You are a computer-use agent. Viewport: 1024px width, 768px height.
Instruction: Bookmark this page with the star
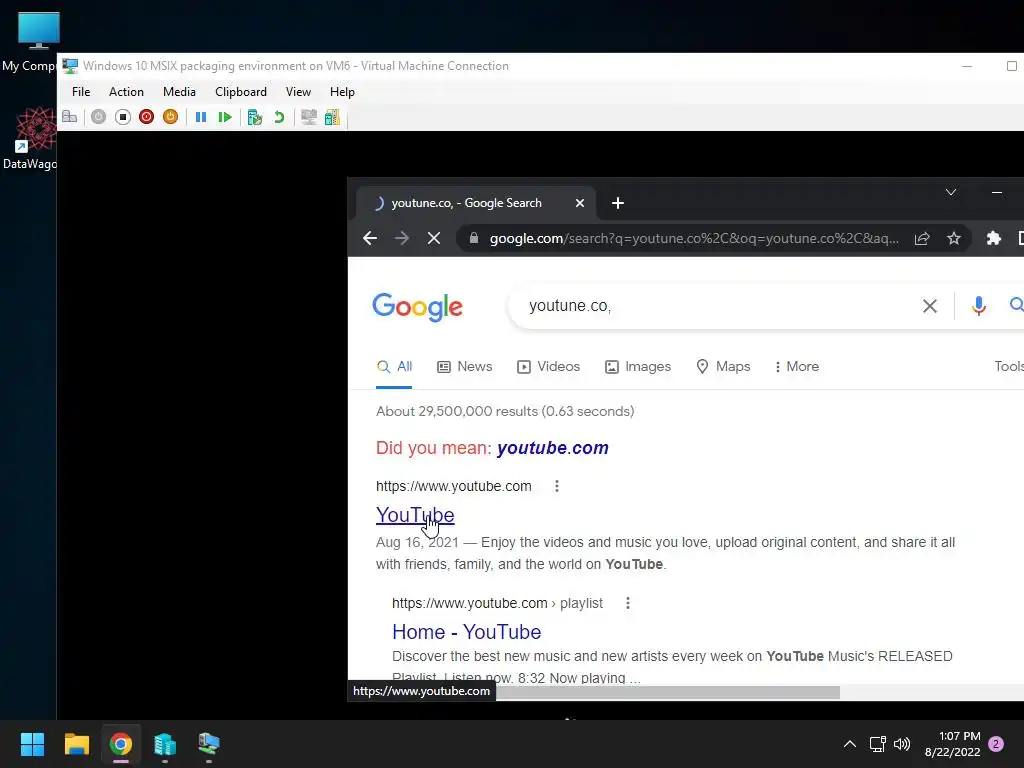point(954,238)
